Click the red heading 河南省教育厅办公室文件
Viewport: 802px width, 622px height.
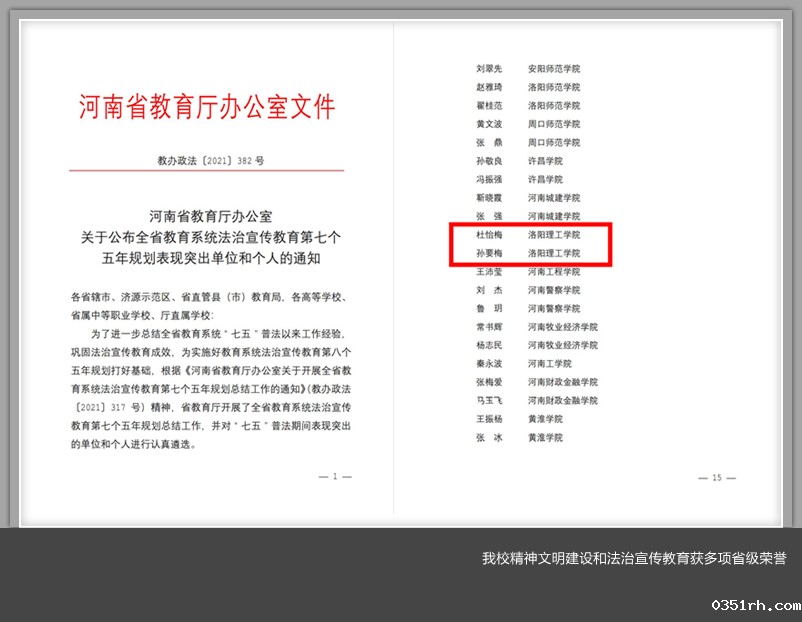[x=207, y=108]
